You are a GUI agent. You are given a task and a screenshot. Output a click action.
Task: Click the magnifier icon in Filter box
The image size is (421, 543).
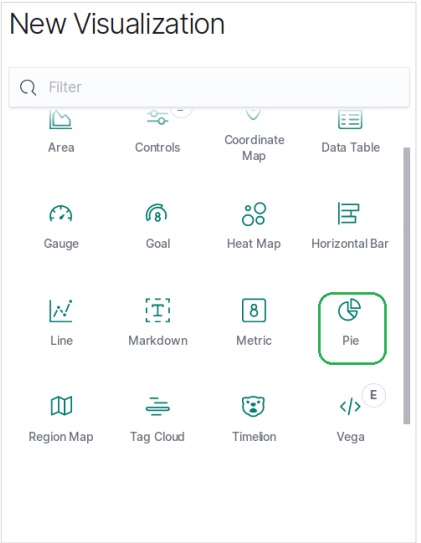[28, 87]
